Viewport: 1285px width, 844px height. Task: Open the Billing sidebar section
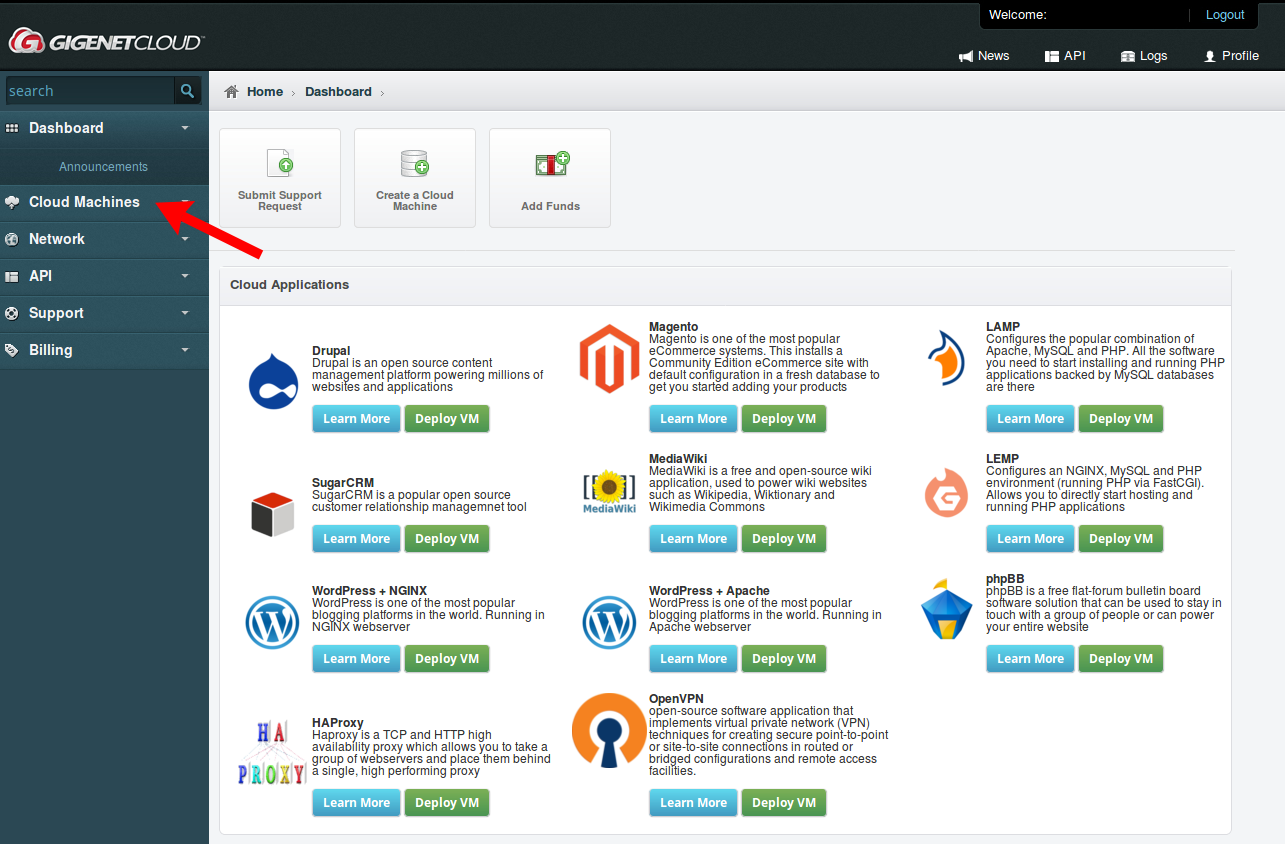pyautogui.click(x=104, y=350)
